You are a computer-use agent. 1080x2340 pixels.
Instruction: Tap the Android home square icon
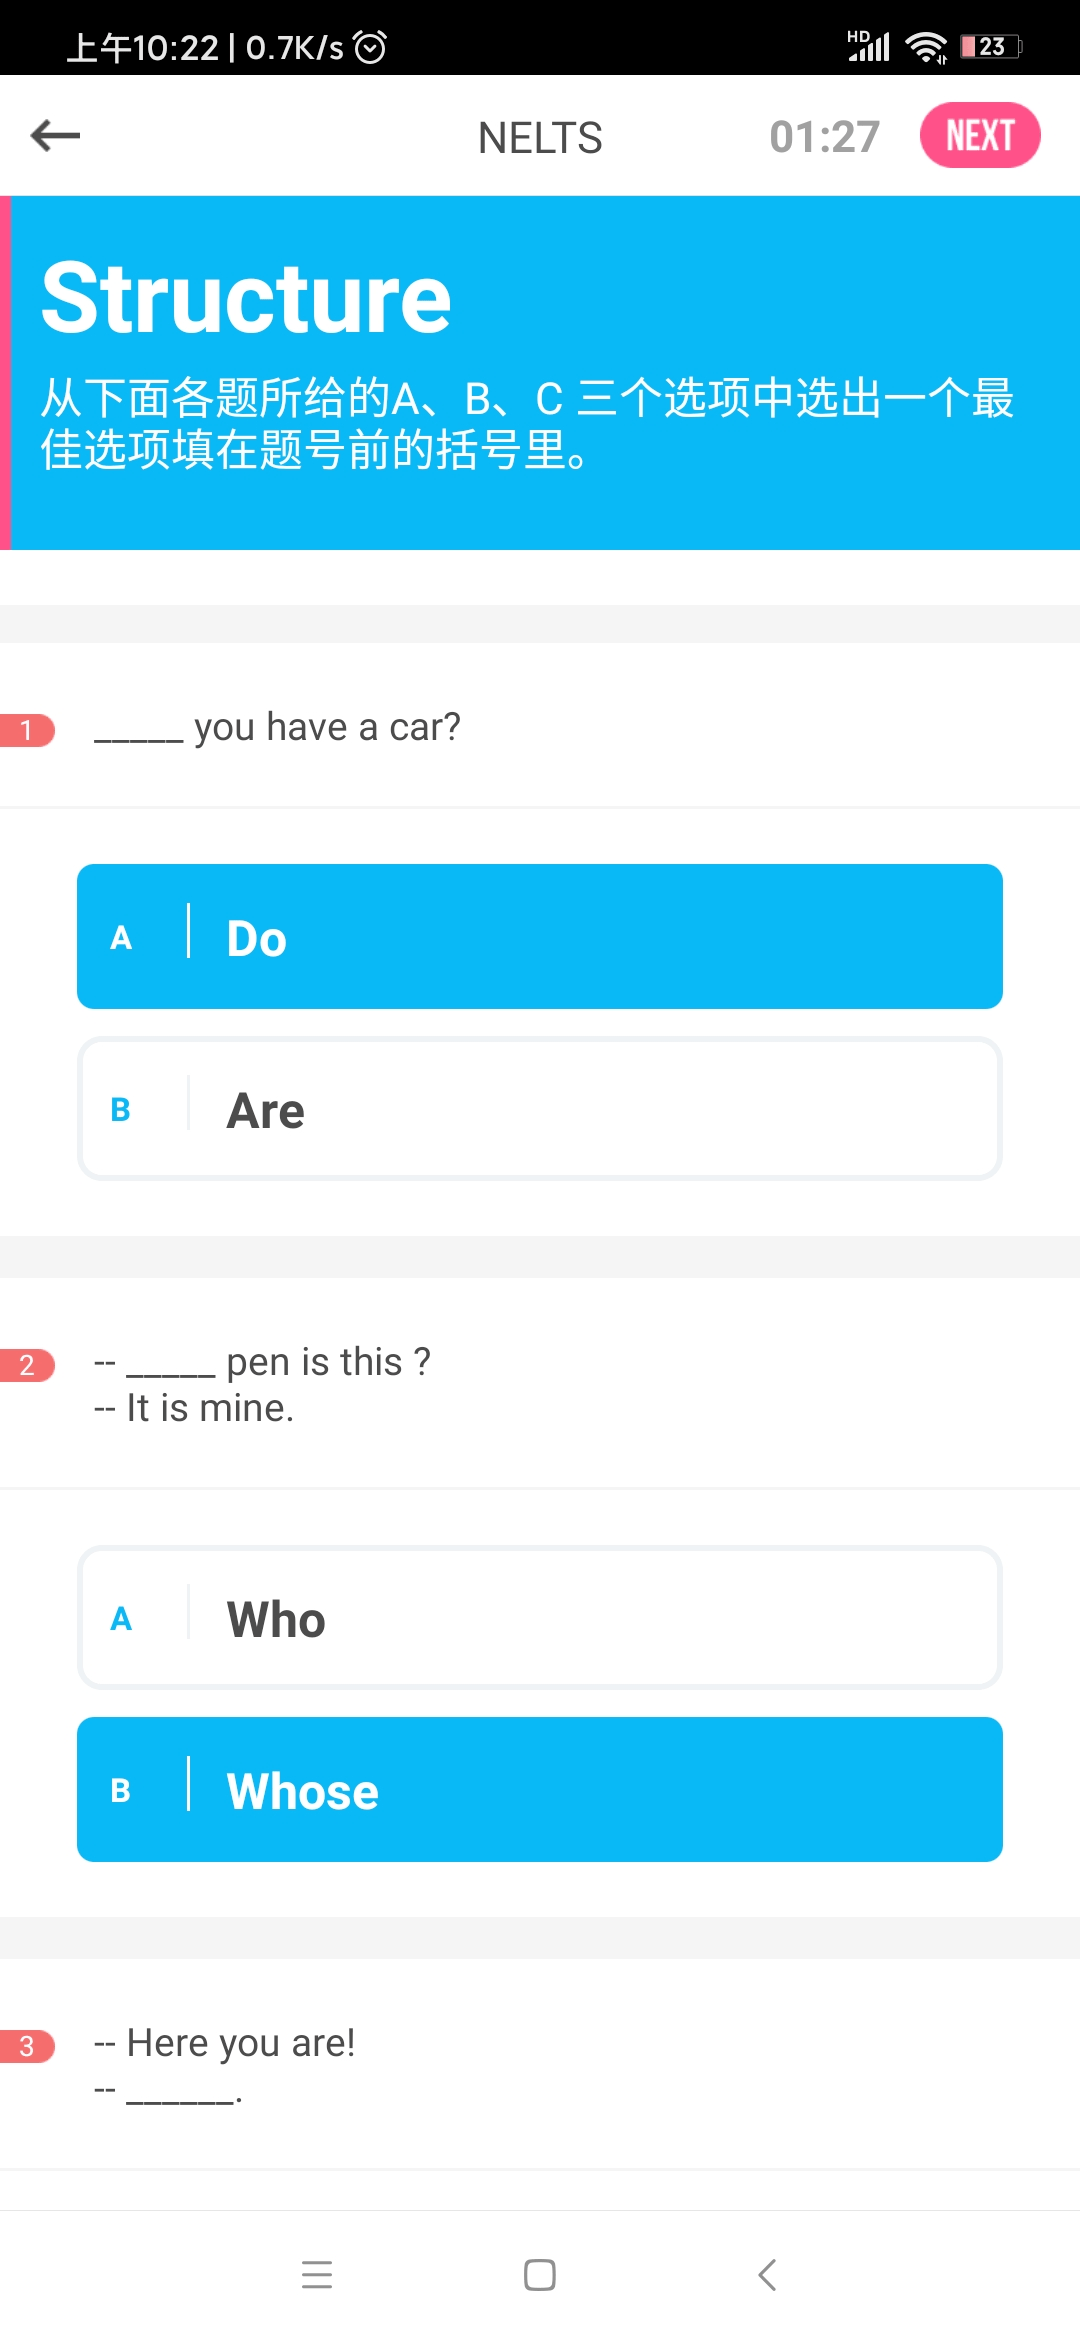pos(540,2275)
